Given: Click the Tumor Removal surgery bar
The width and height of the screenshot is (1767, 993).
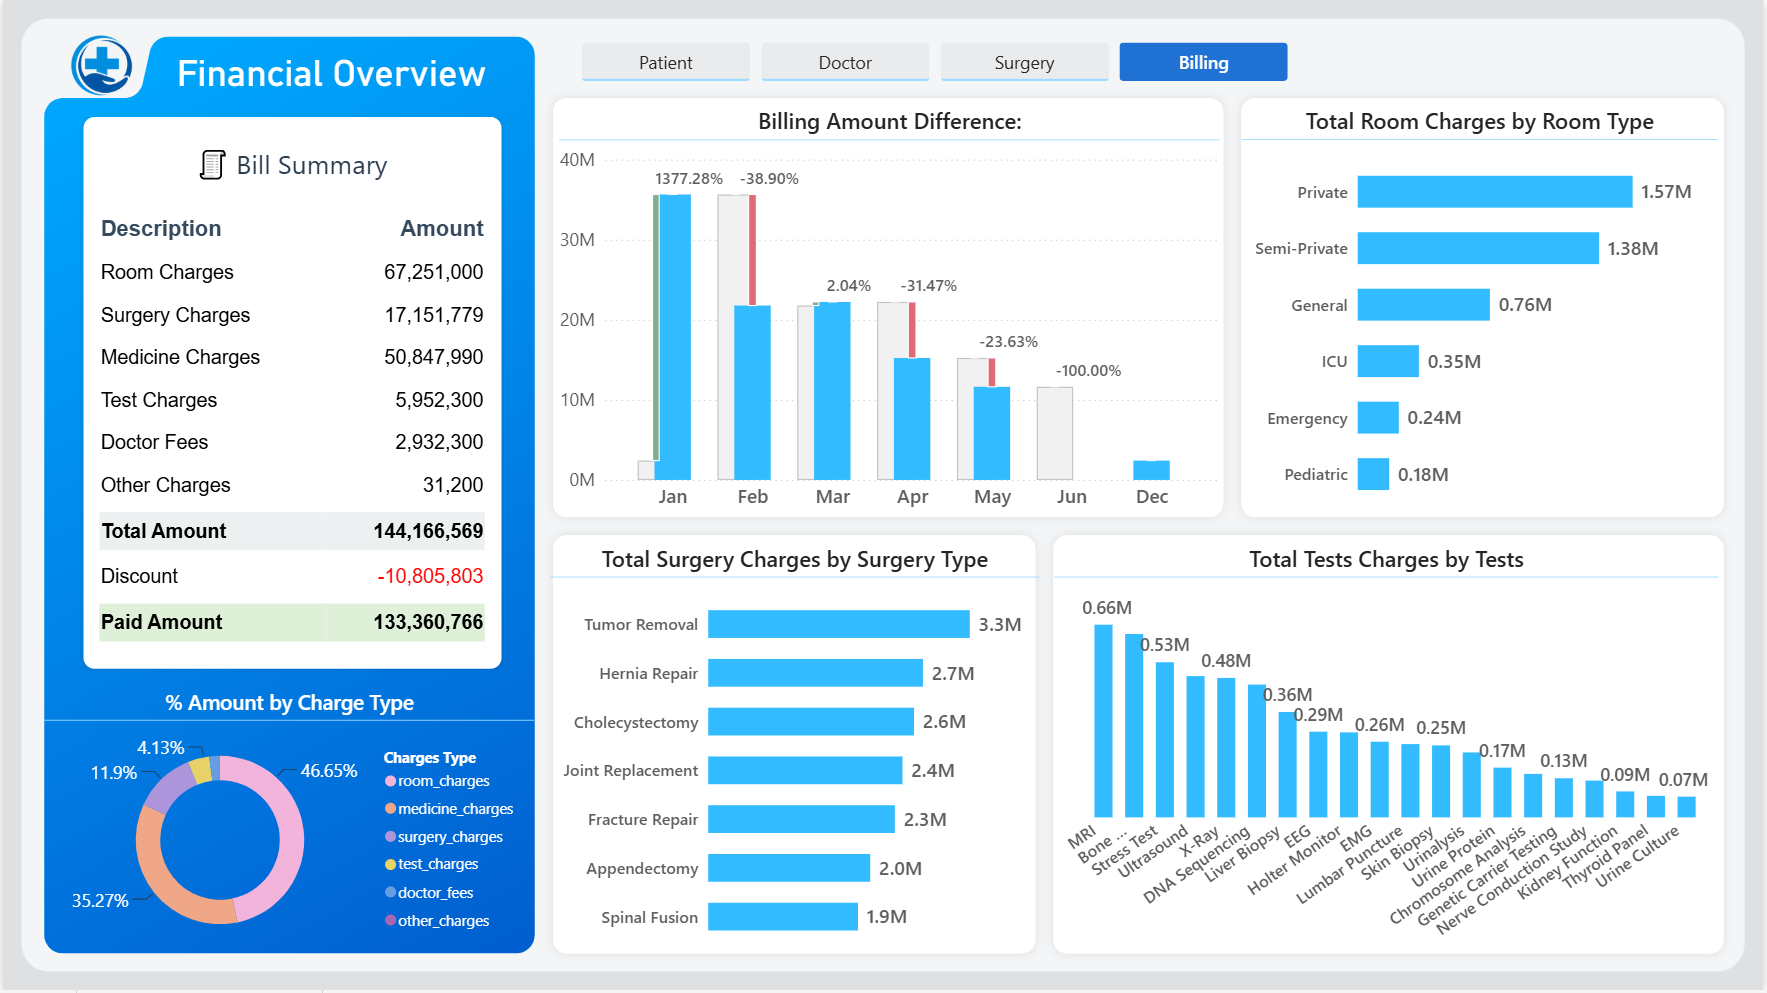Looking at the screenshot, I should point(838,624).
